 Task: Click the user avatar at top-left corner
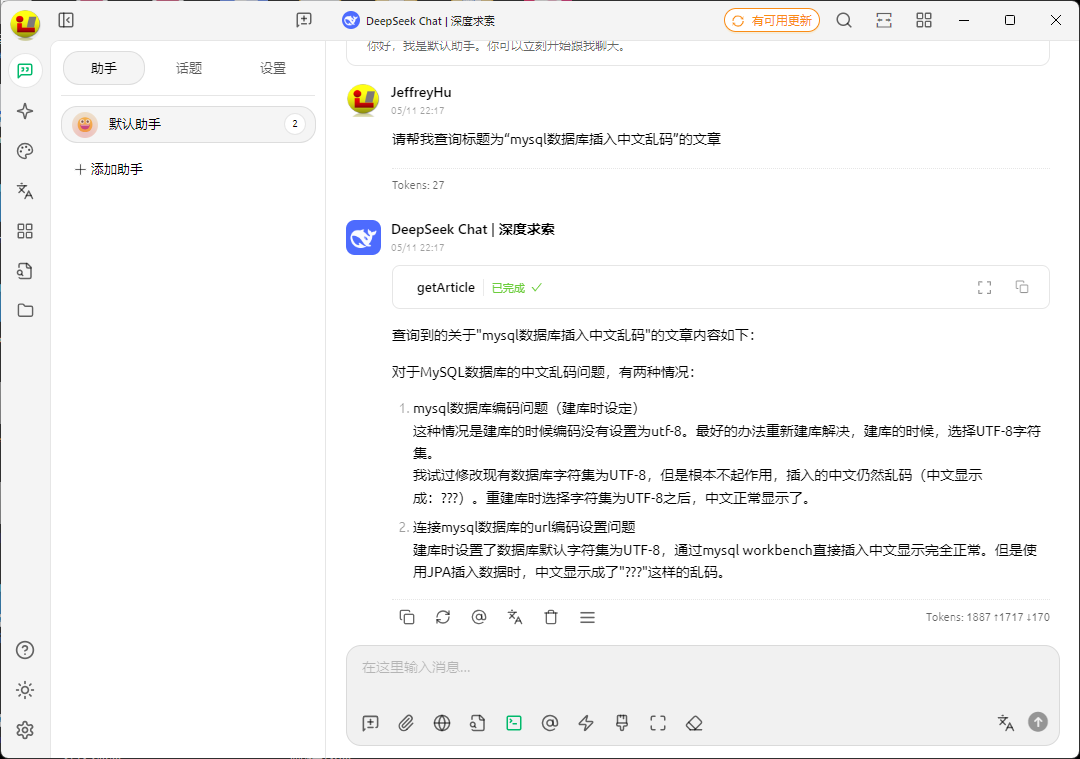[x=25, y=24]
